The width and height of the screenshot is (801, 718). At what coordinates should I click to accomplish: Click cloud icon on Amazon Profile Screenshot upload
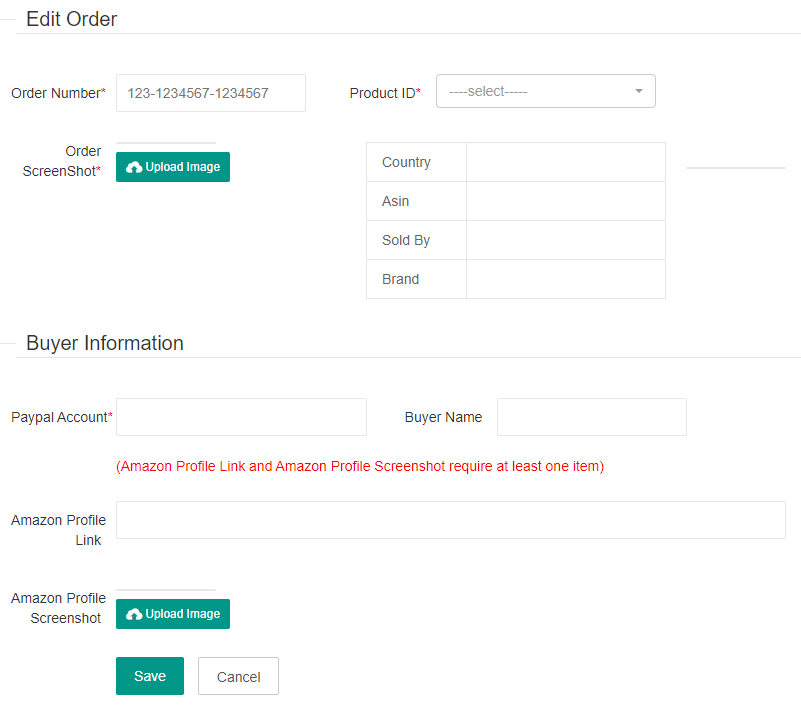tap(134, 614)
